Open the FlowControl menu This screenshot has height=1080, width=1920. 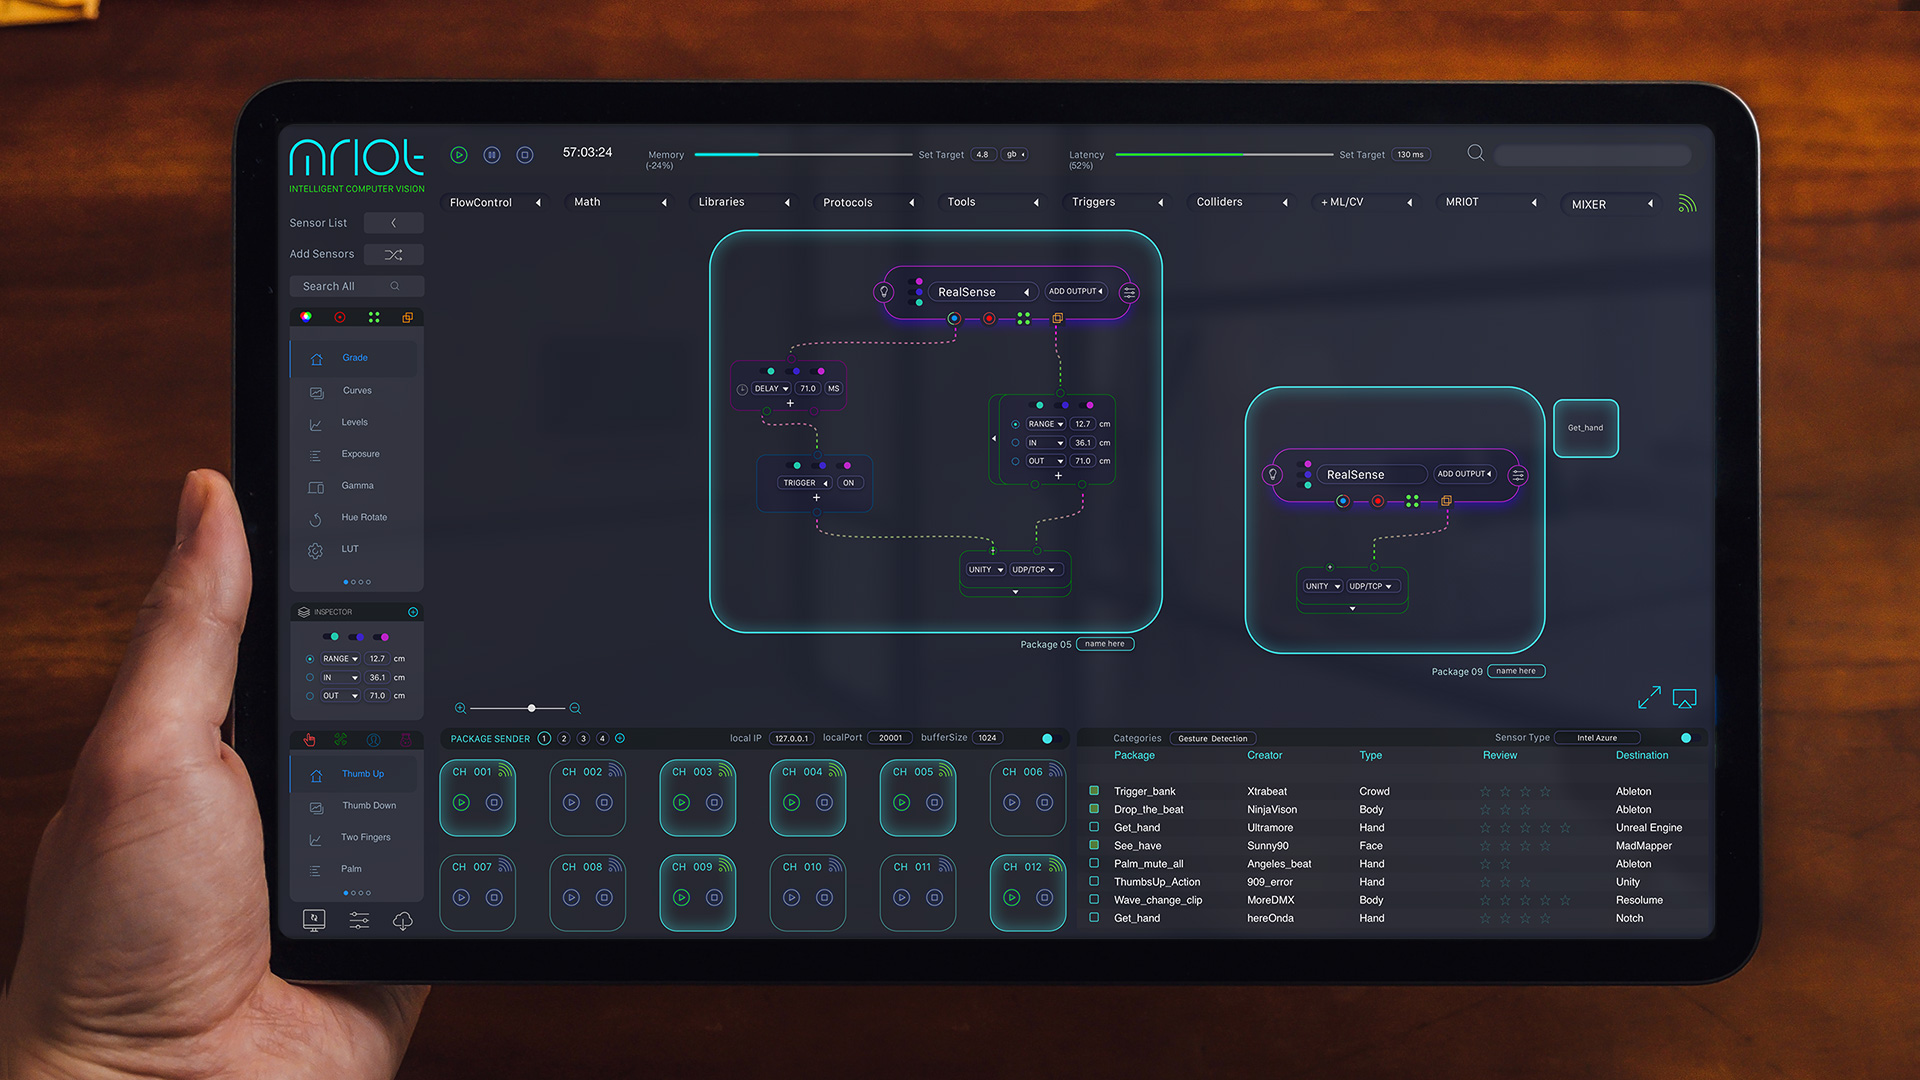pos(495,203)
